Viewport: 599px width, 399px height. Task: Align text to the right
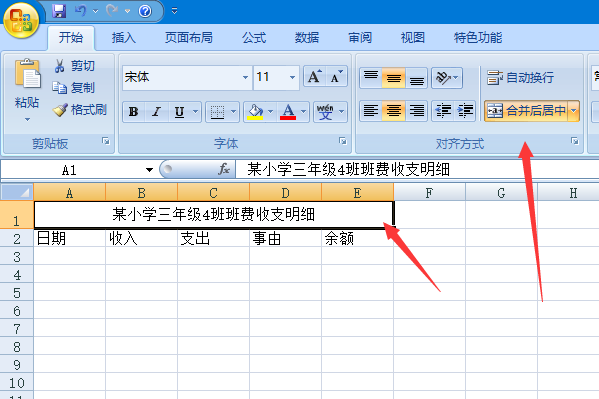416,111
